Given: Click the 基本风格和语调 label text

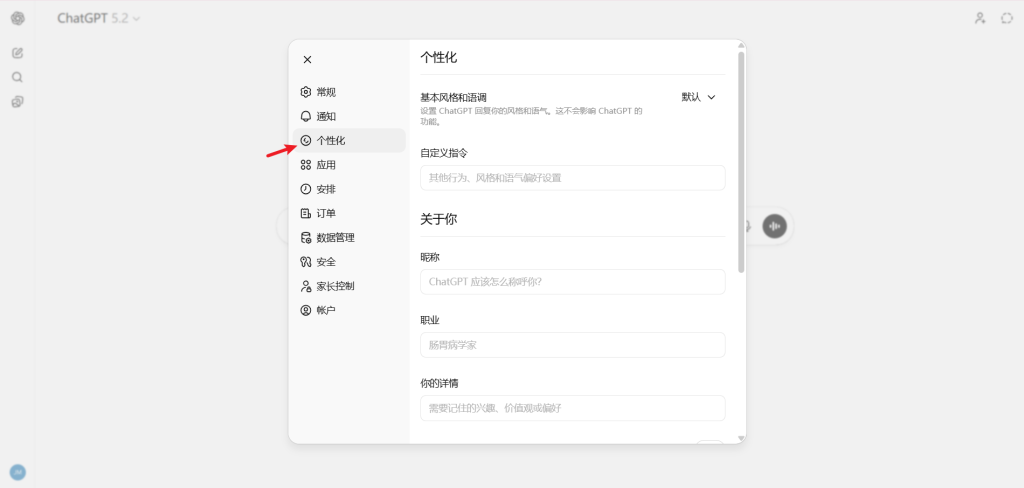Looking at the screenshot, I should (x=453, y=97).
